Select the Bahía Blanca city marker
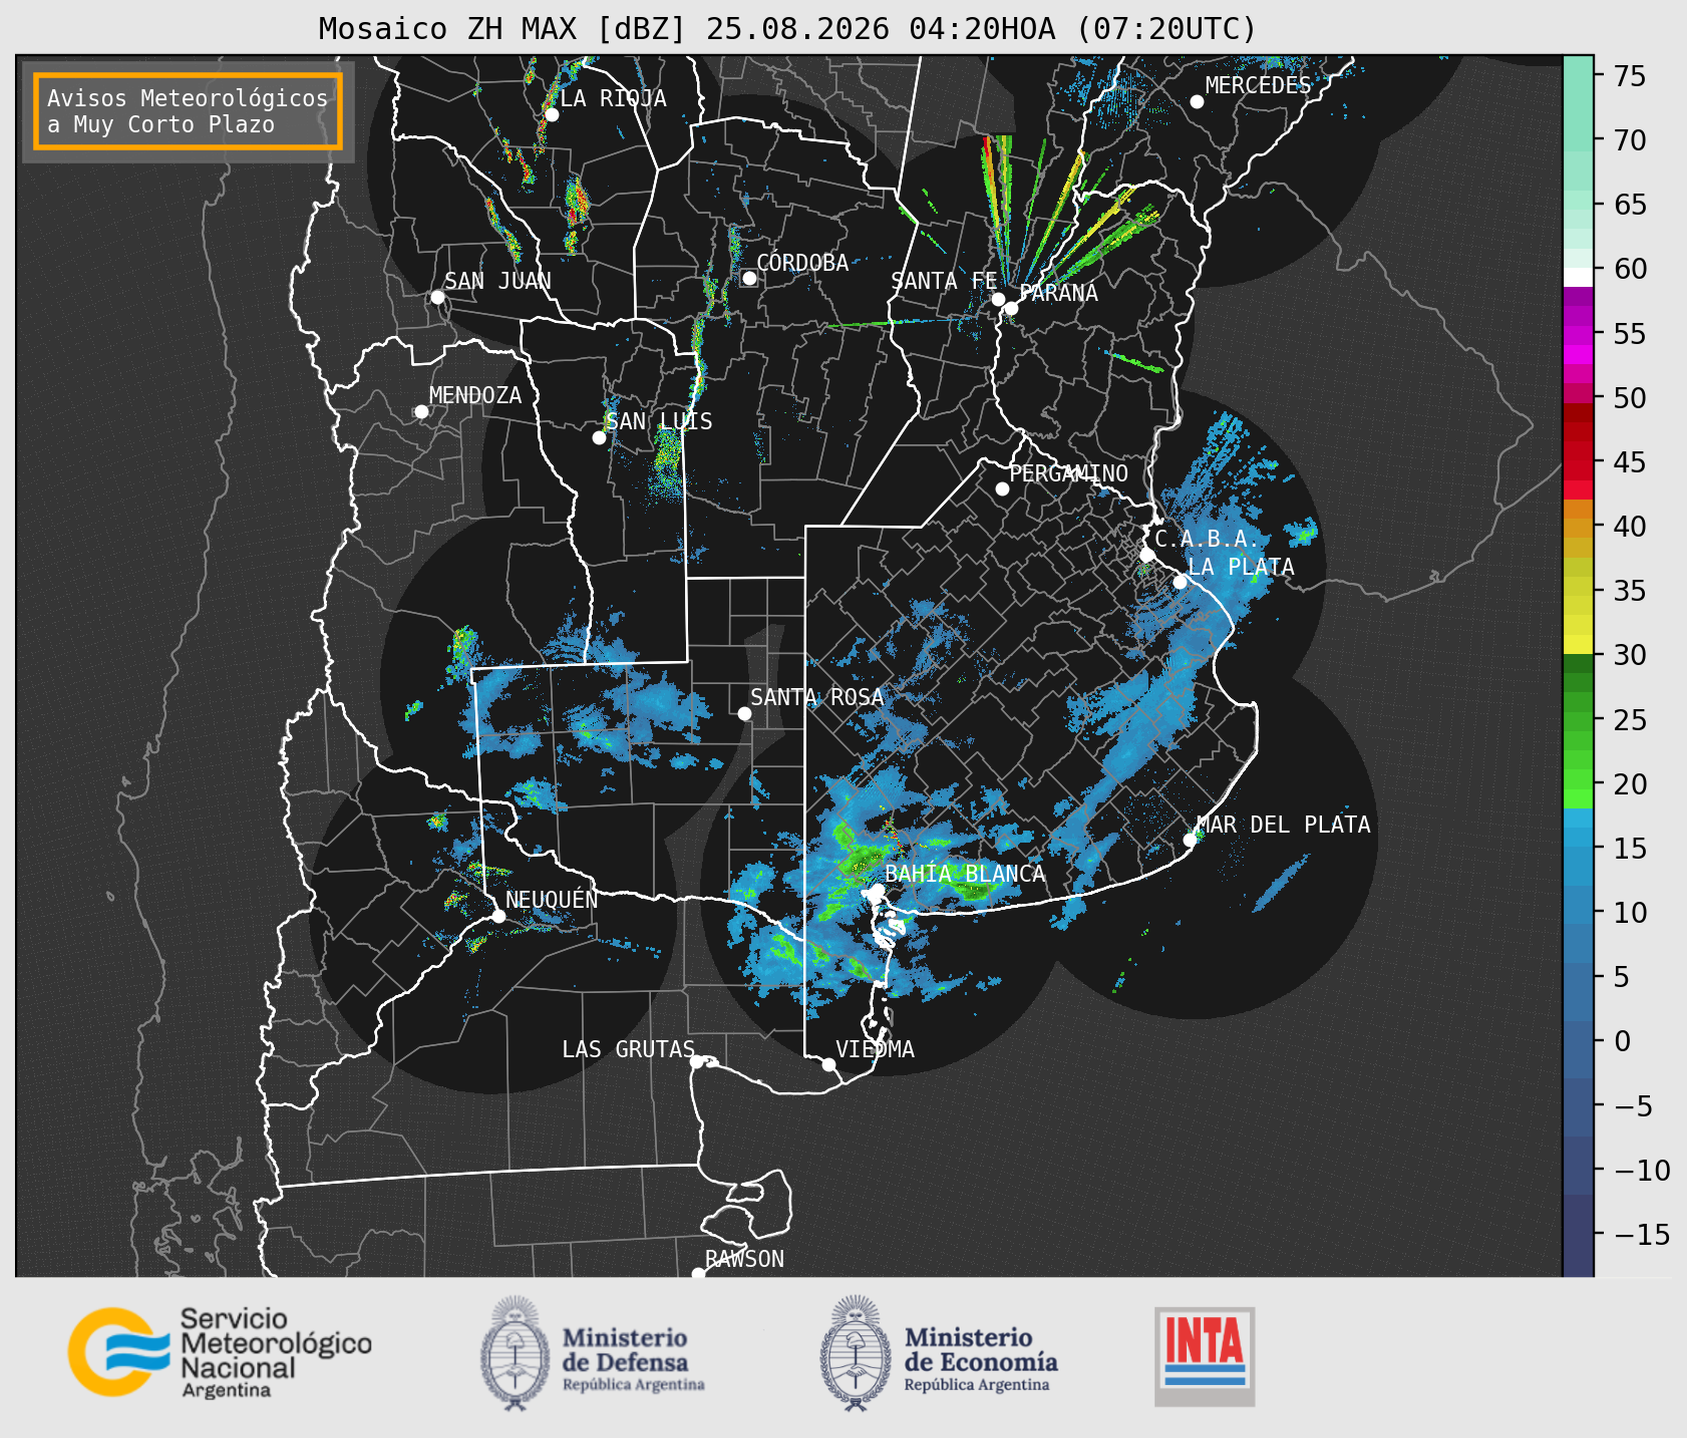Viewport: 1687px width, 1438px height. [877, 890]
